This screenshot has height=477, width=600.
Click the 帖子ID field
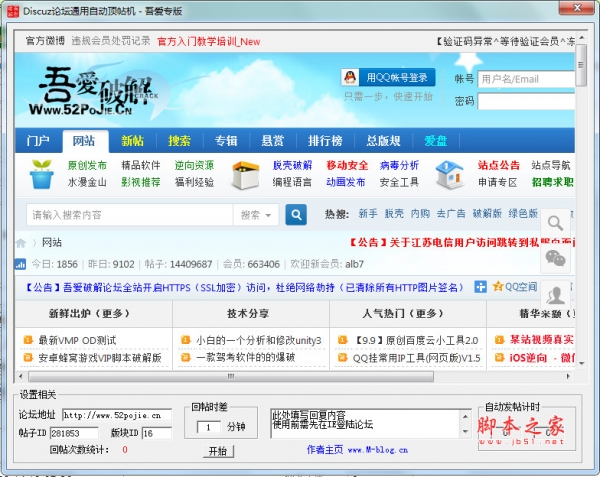[74, 433]
